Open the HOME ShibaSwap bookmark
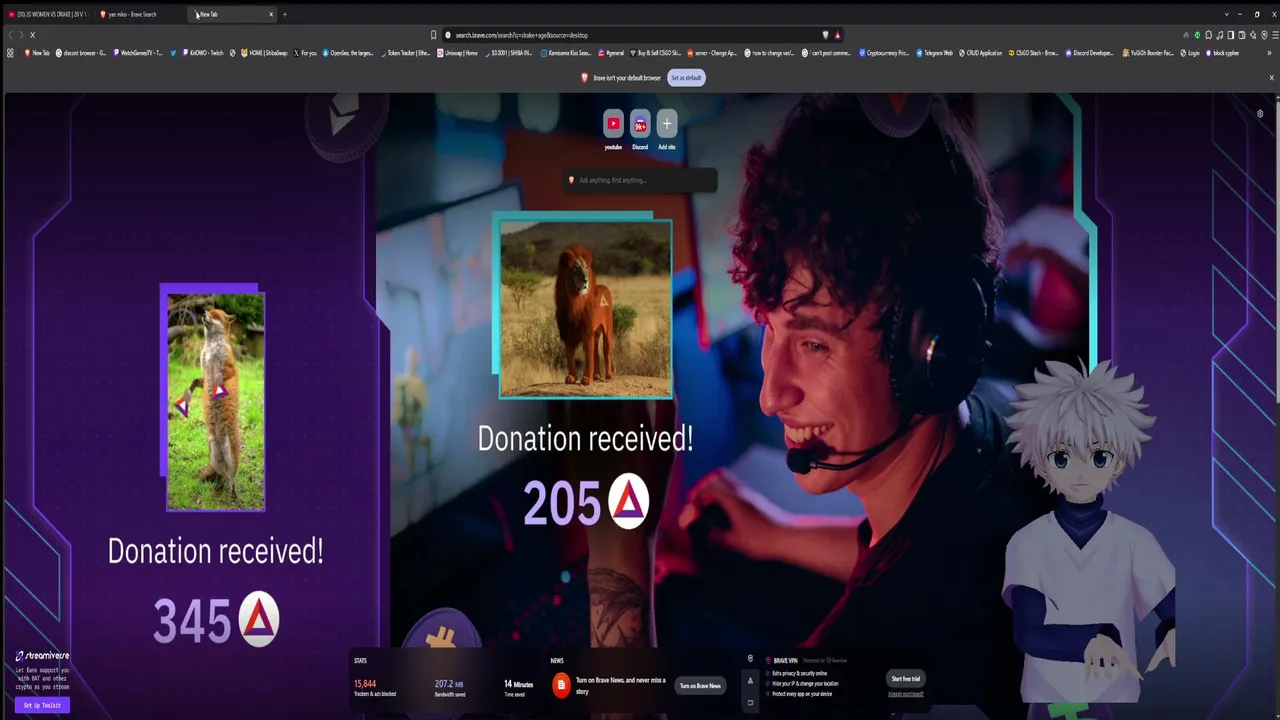Image resolution: width=1280 pixels, height=720 pixels. click(264, 53)
